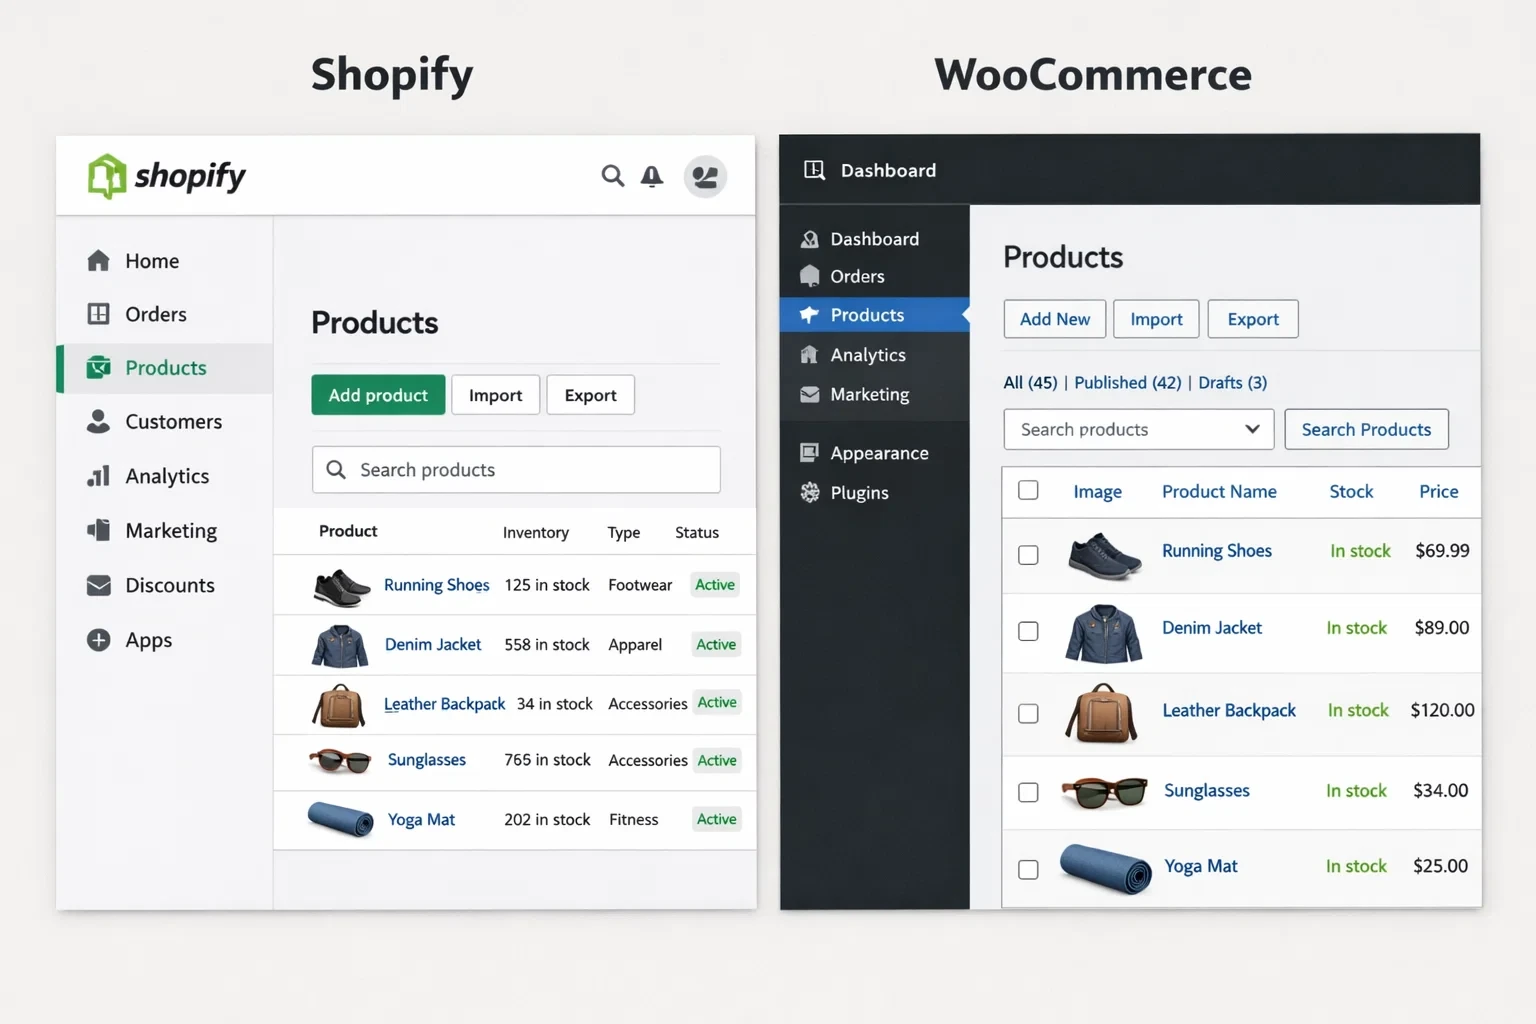The image size is (1536, 1024).
Task: Go to Dashboard in WooCommerce sidebar
Action: point(875,239)
